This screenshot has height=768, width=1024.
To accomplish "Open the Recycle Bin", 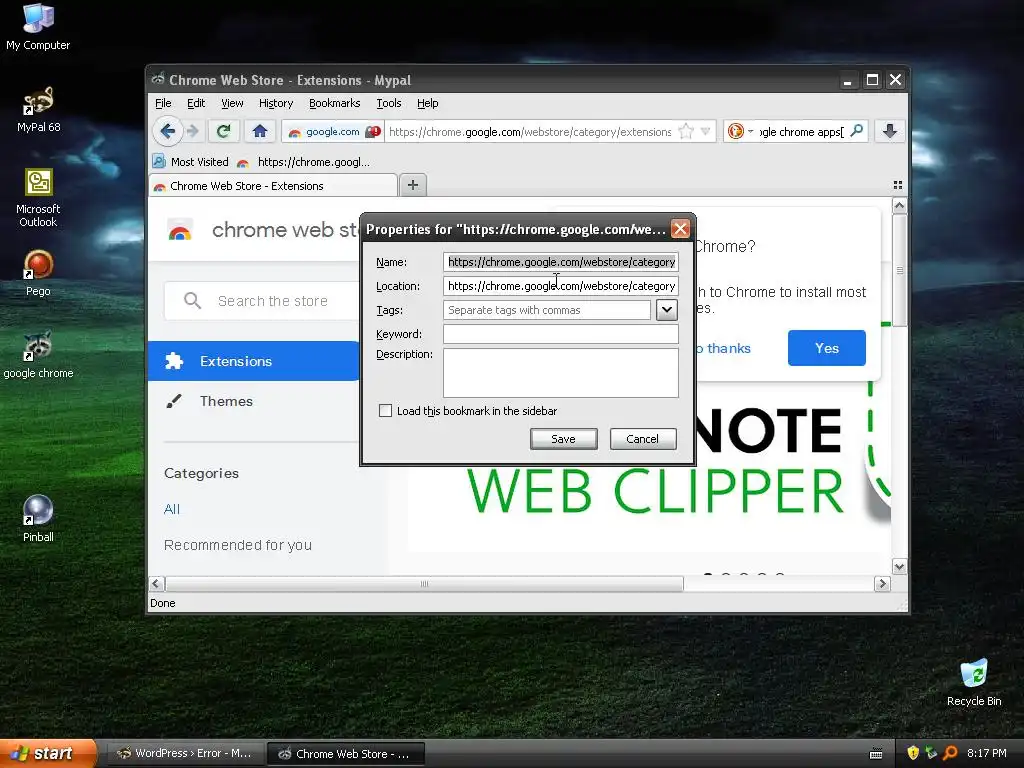I will (974, 683).
